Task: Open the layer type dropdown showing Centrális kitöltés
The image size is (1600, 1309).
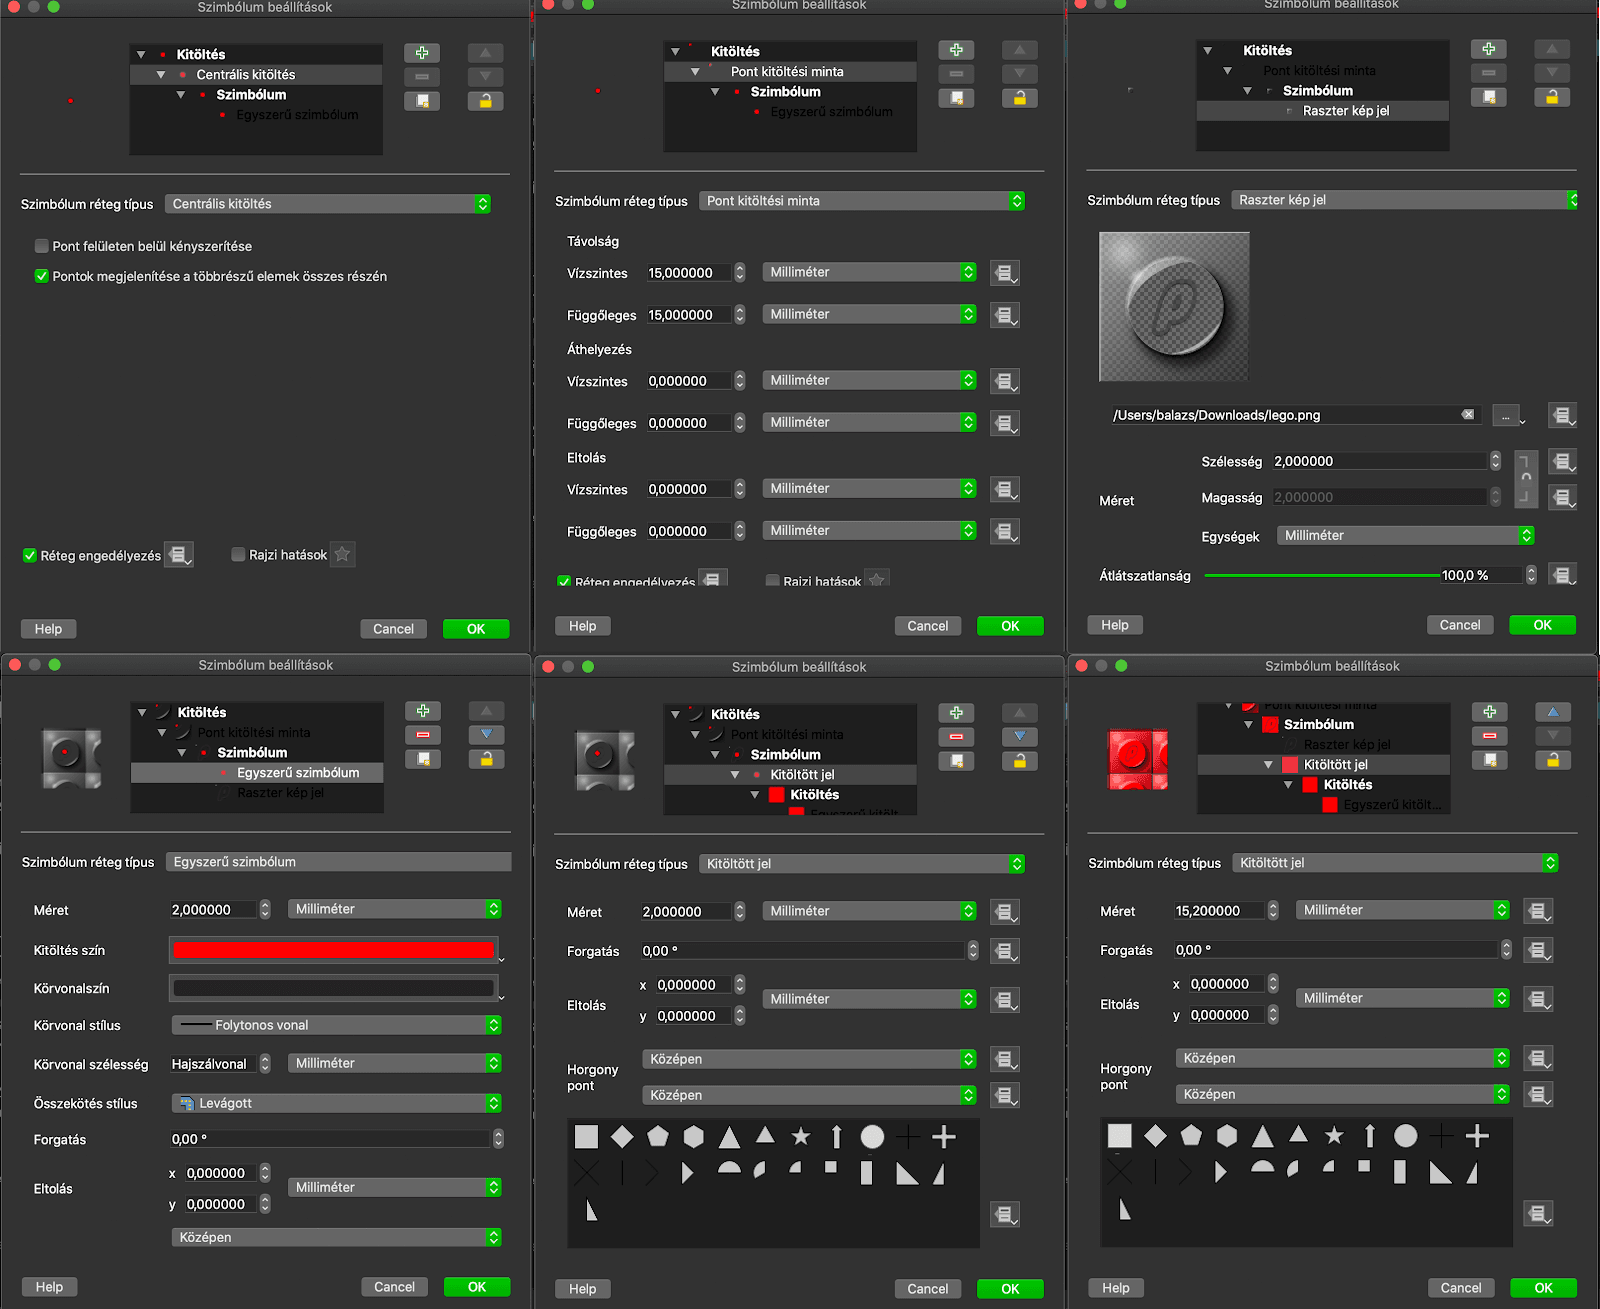Action: (328, 204)
